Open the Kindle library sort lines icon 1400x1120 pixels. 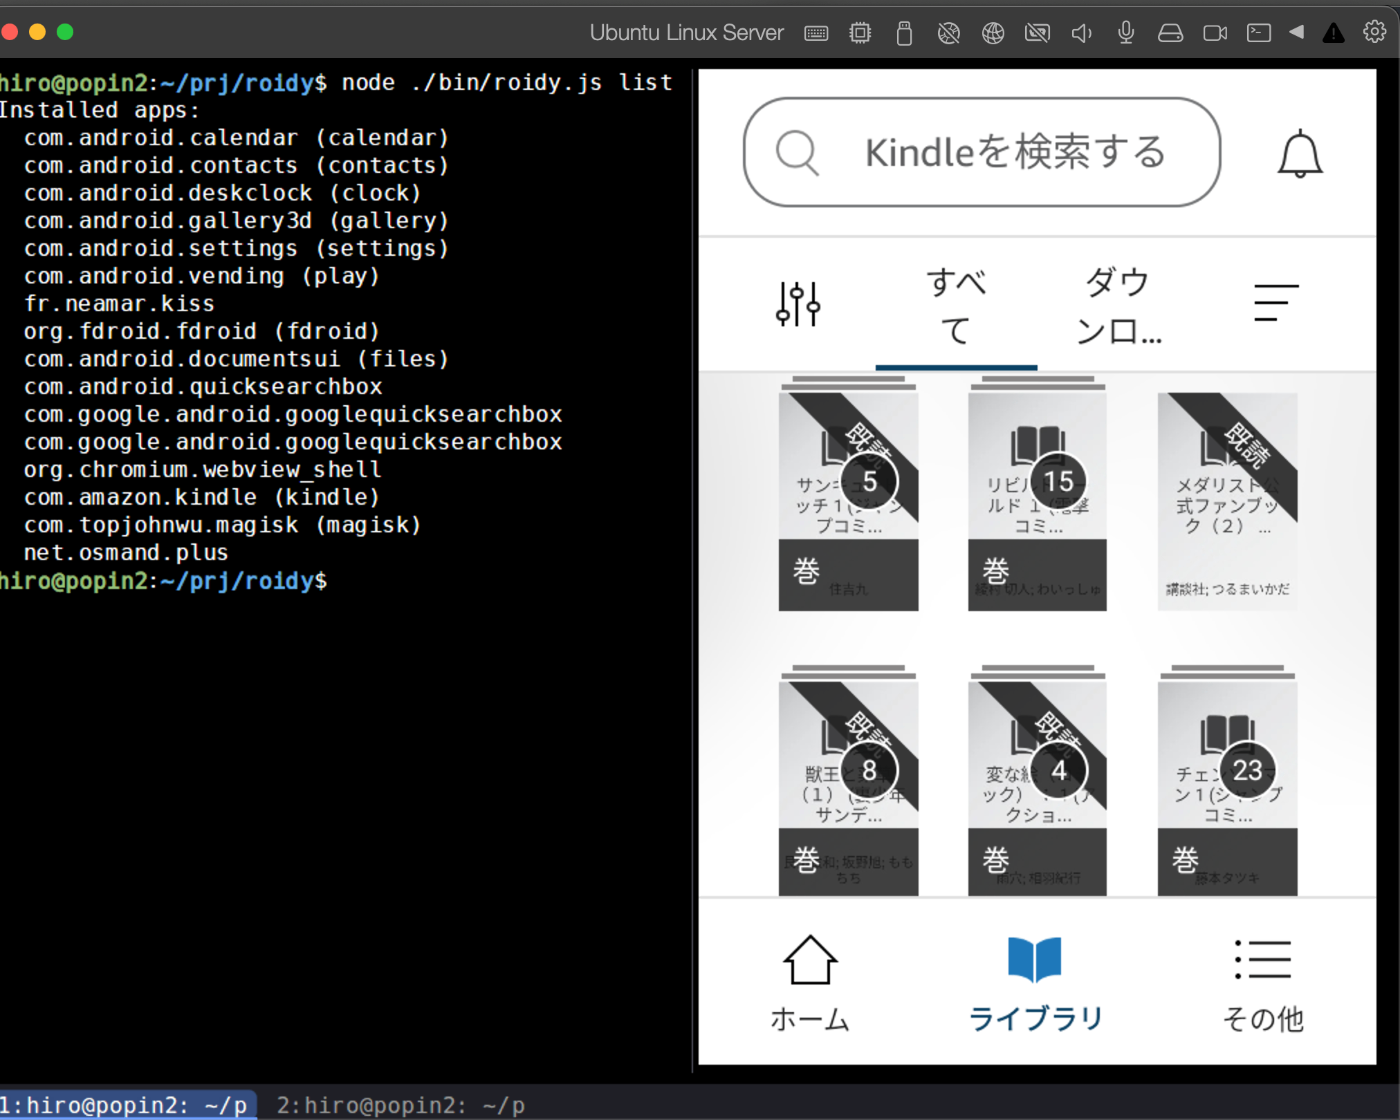1276,303
